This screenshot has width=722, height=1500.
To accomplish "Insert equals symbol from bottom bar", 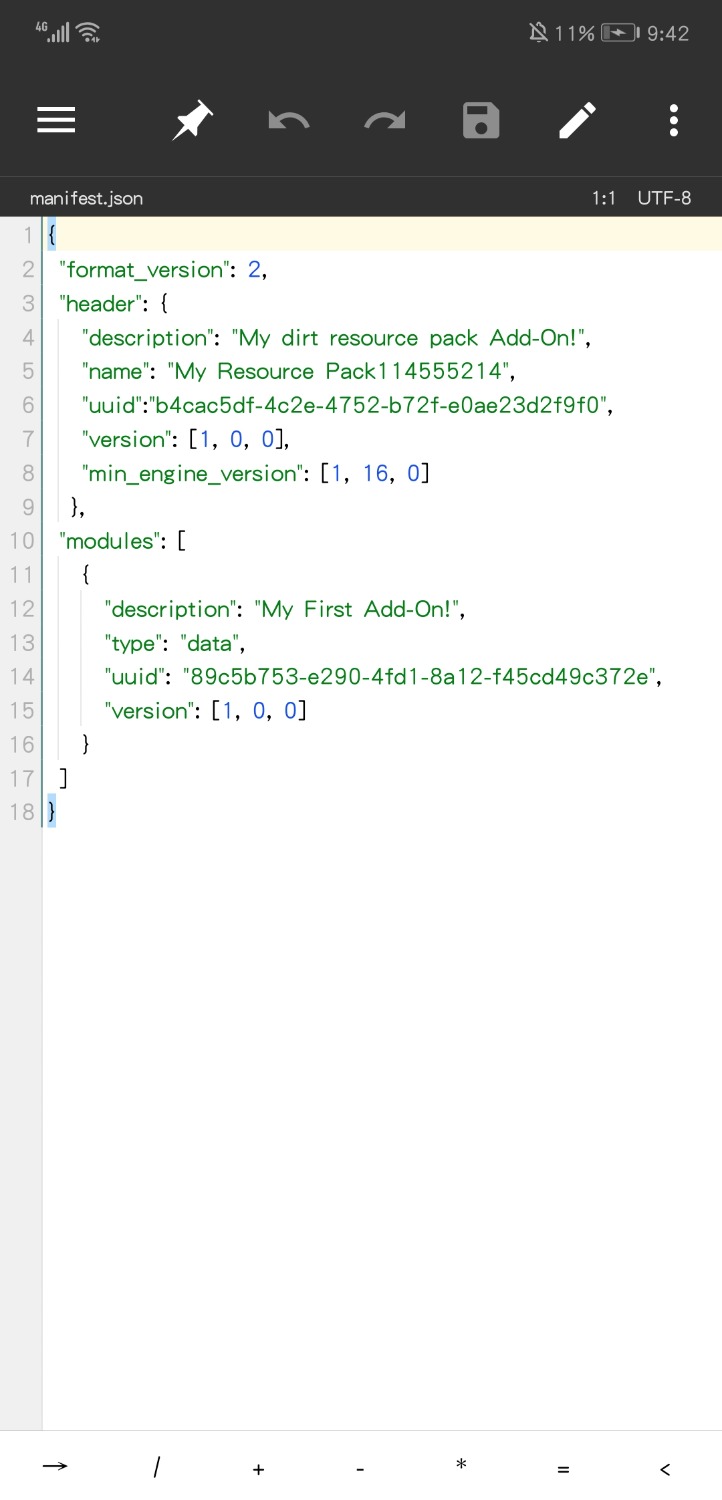I will [563, 1469].
